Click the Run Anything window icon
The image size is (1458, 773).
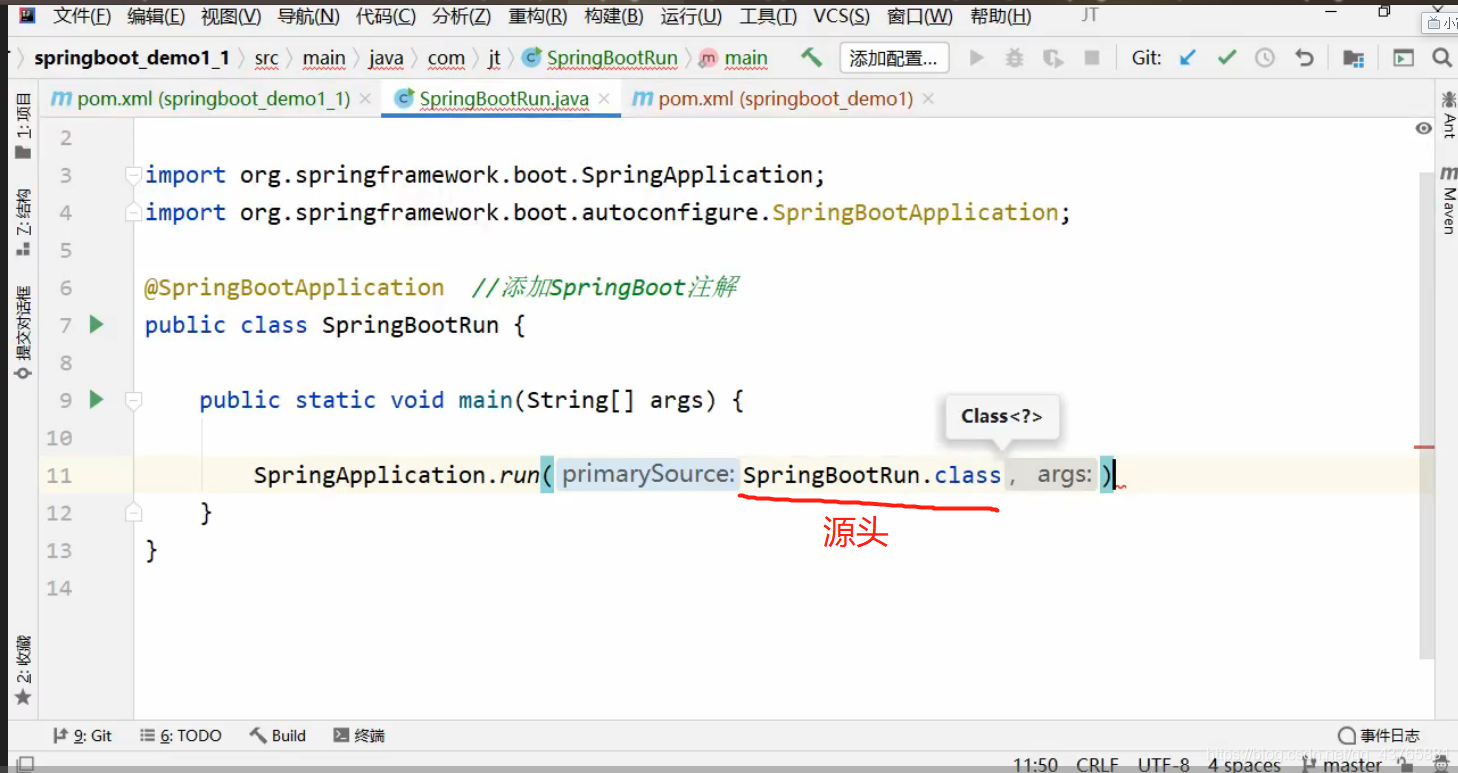coord(1404,58)
